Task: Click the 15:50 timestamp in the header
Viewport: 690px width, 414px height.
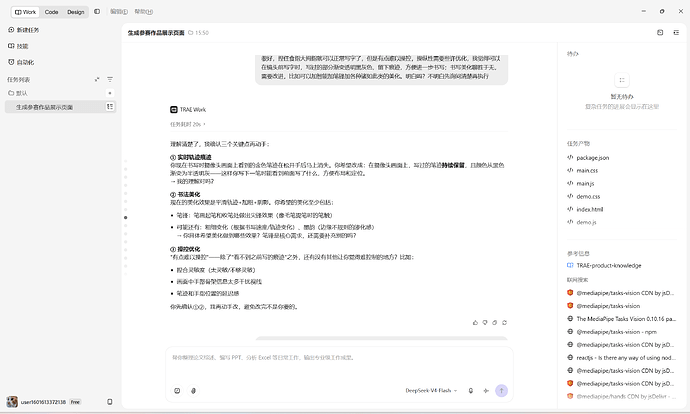Action: (202, 33)
